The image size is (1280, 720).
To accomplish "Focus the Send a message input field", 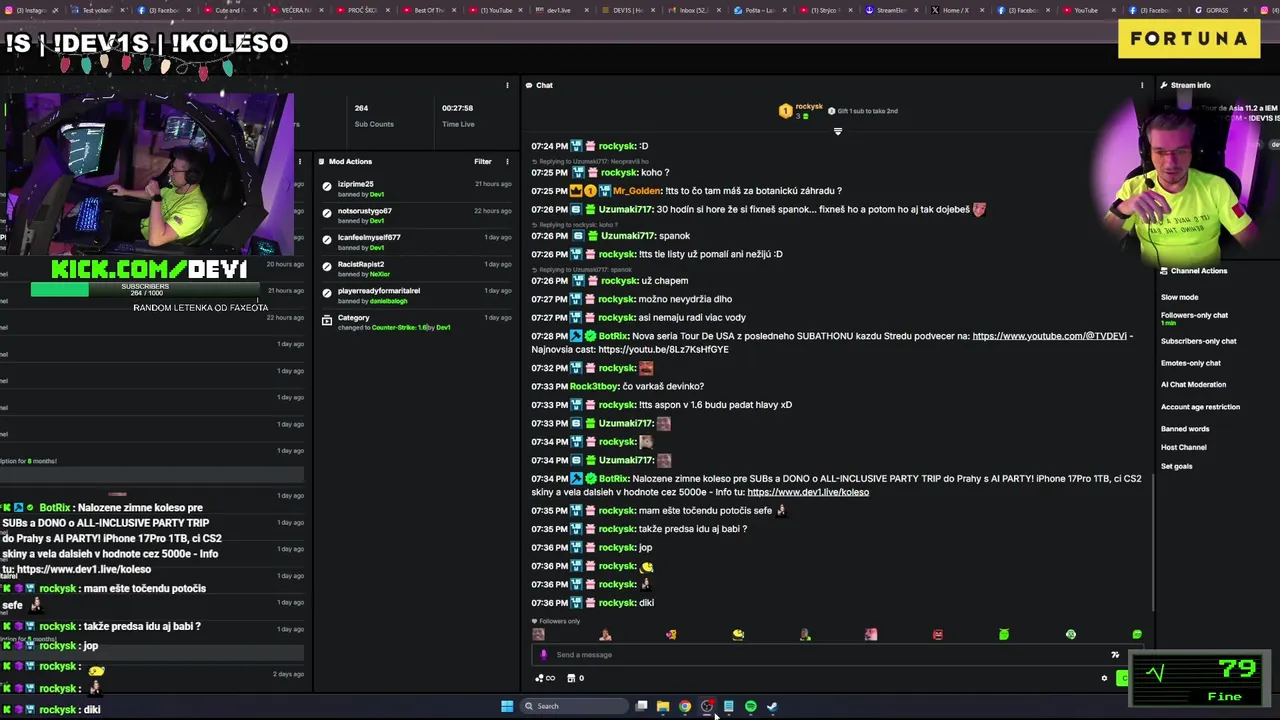I will click(x=830, y=655).
